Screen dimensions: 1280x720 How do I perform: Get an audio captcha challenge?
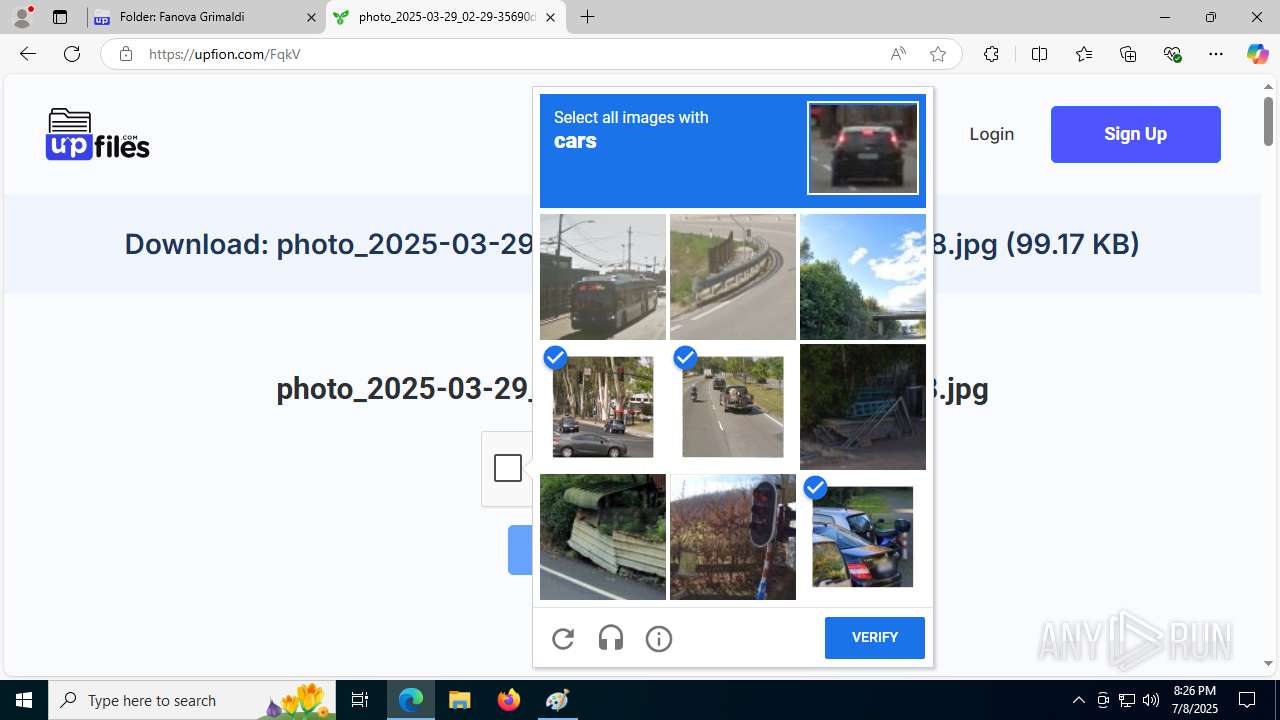611,638
